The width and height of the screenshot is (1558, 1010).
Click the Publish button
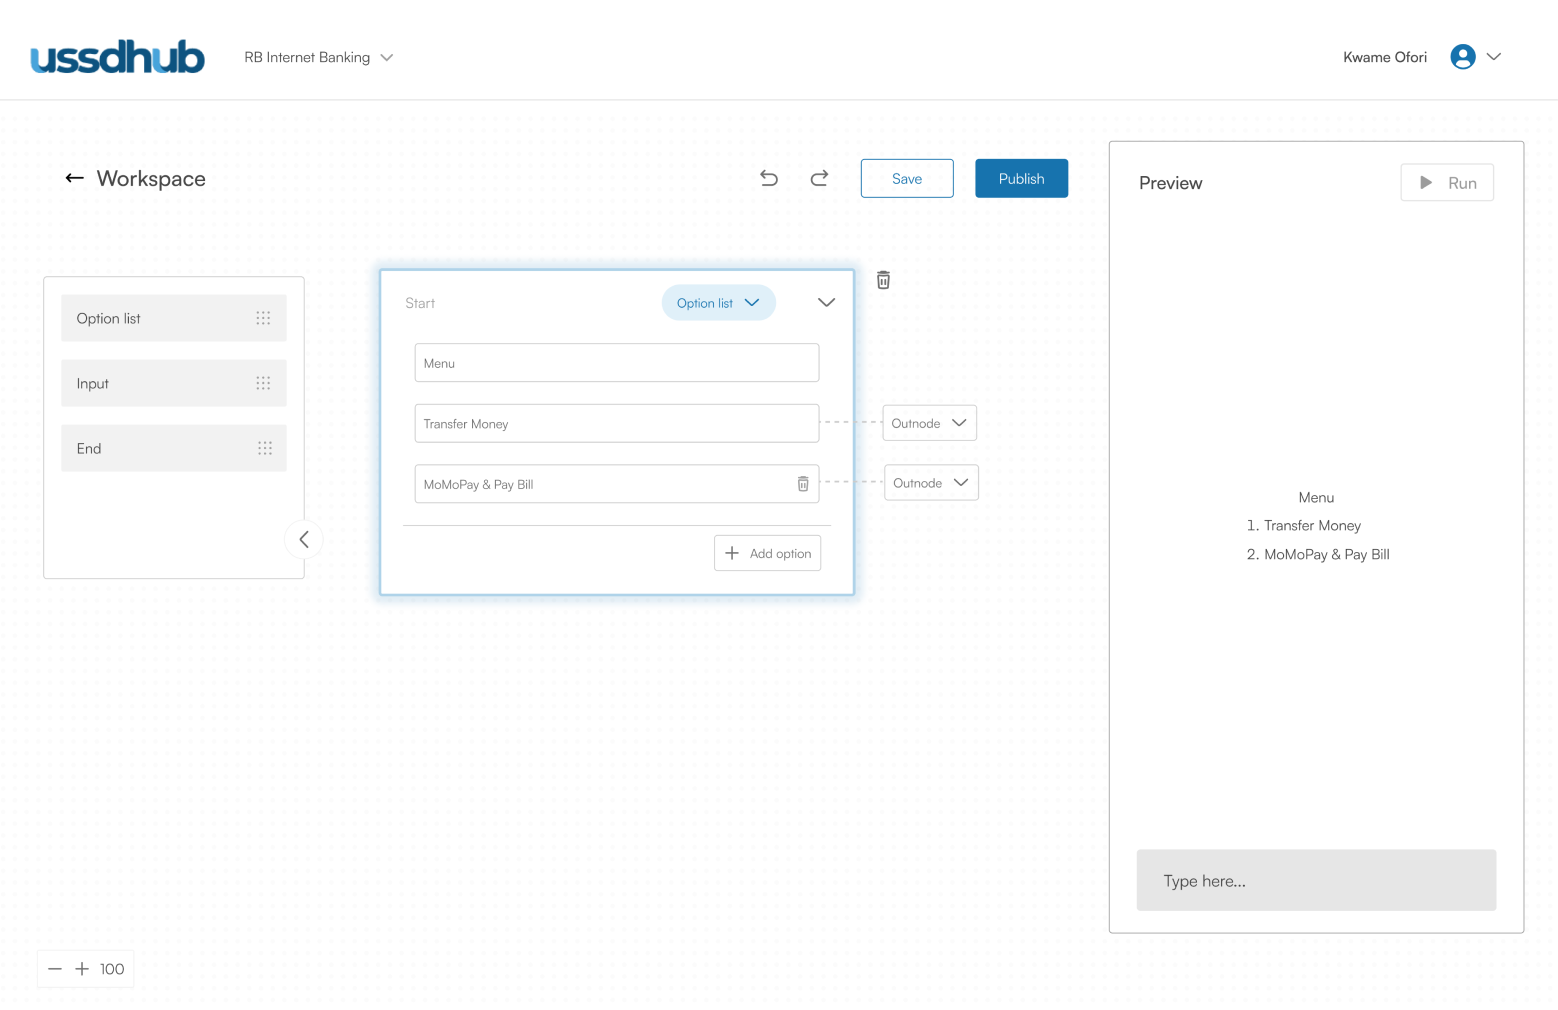click(x=1021, y=178)
